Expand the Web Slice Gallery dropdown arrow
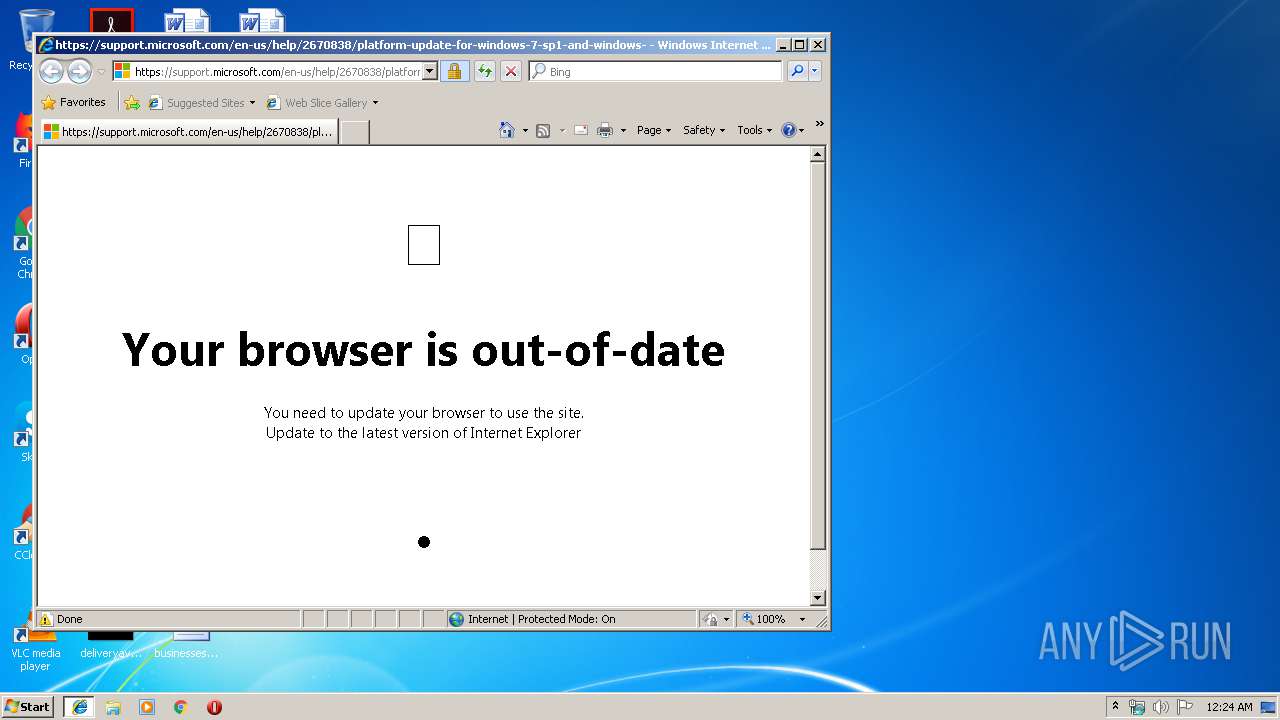Viewport: 1280px width, 720px height. pos(376,102)
